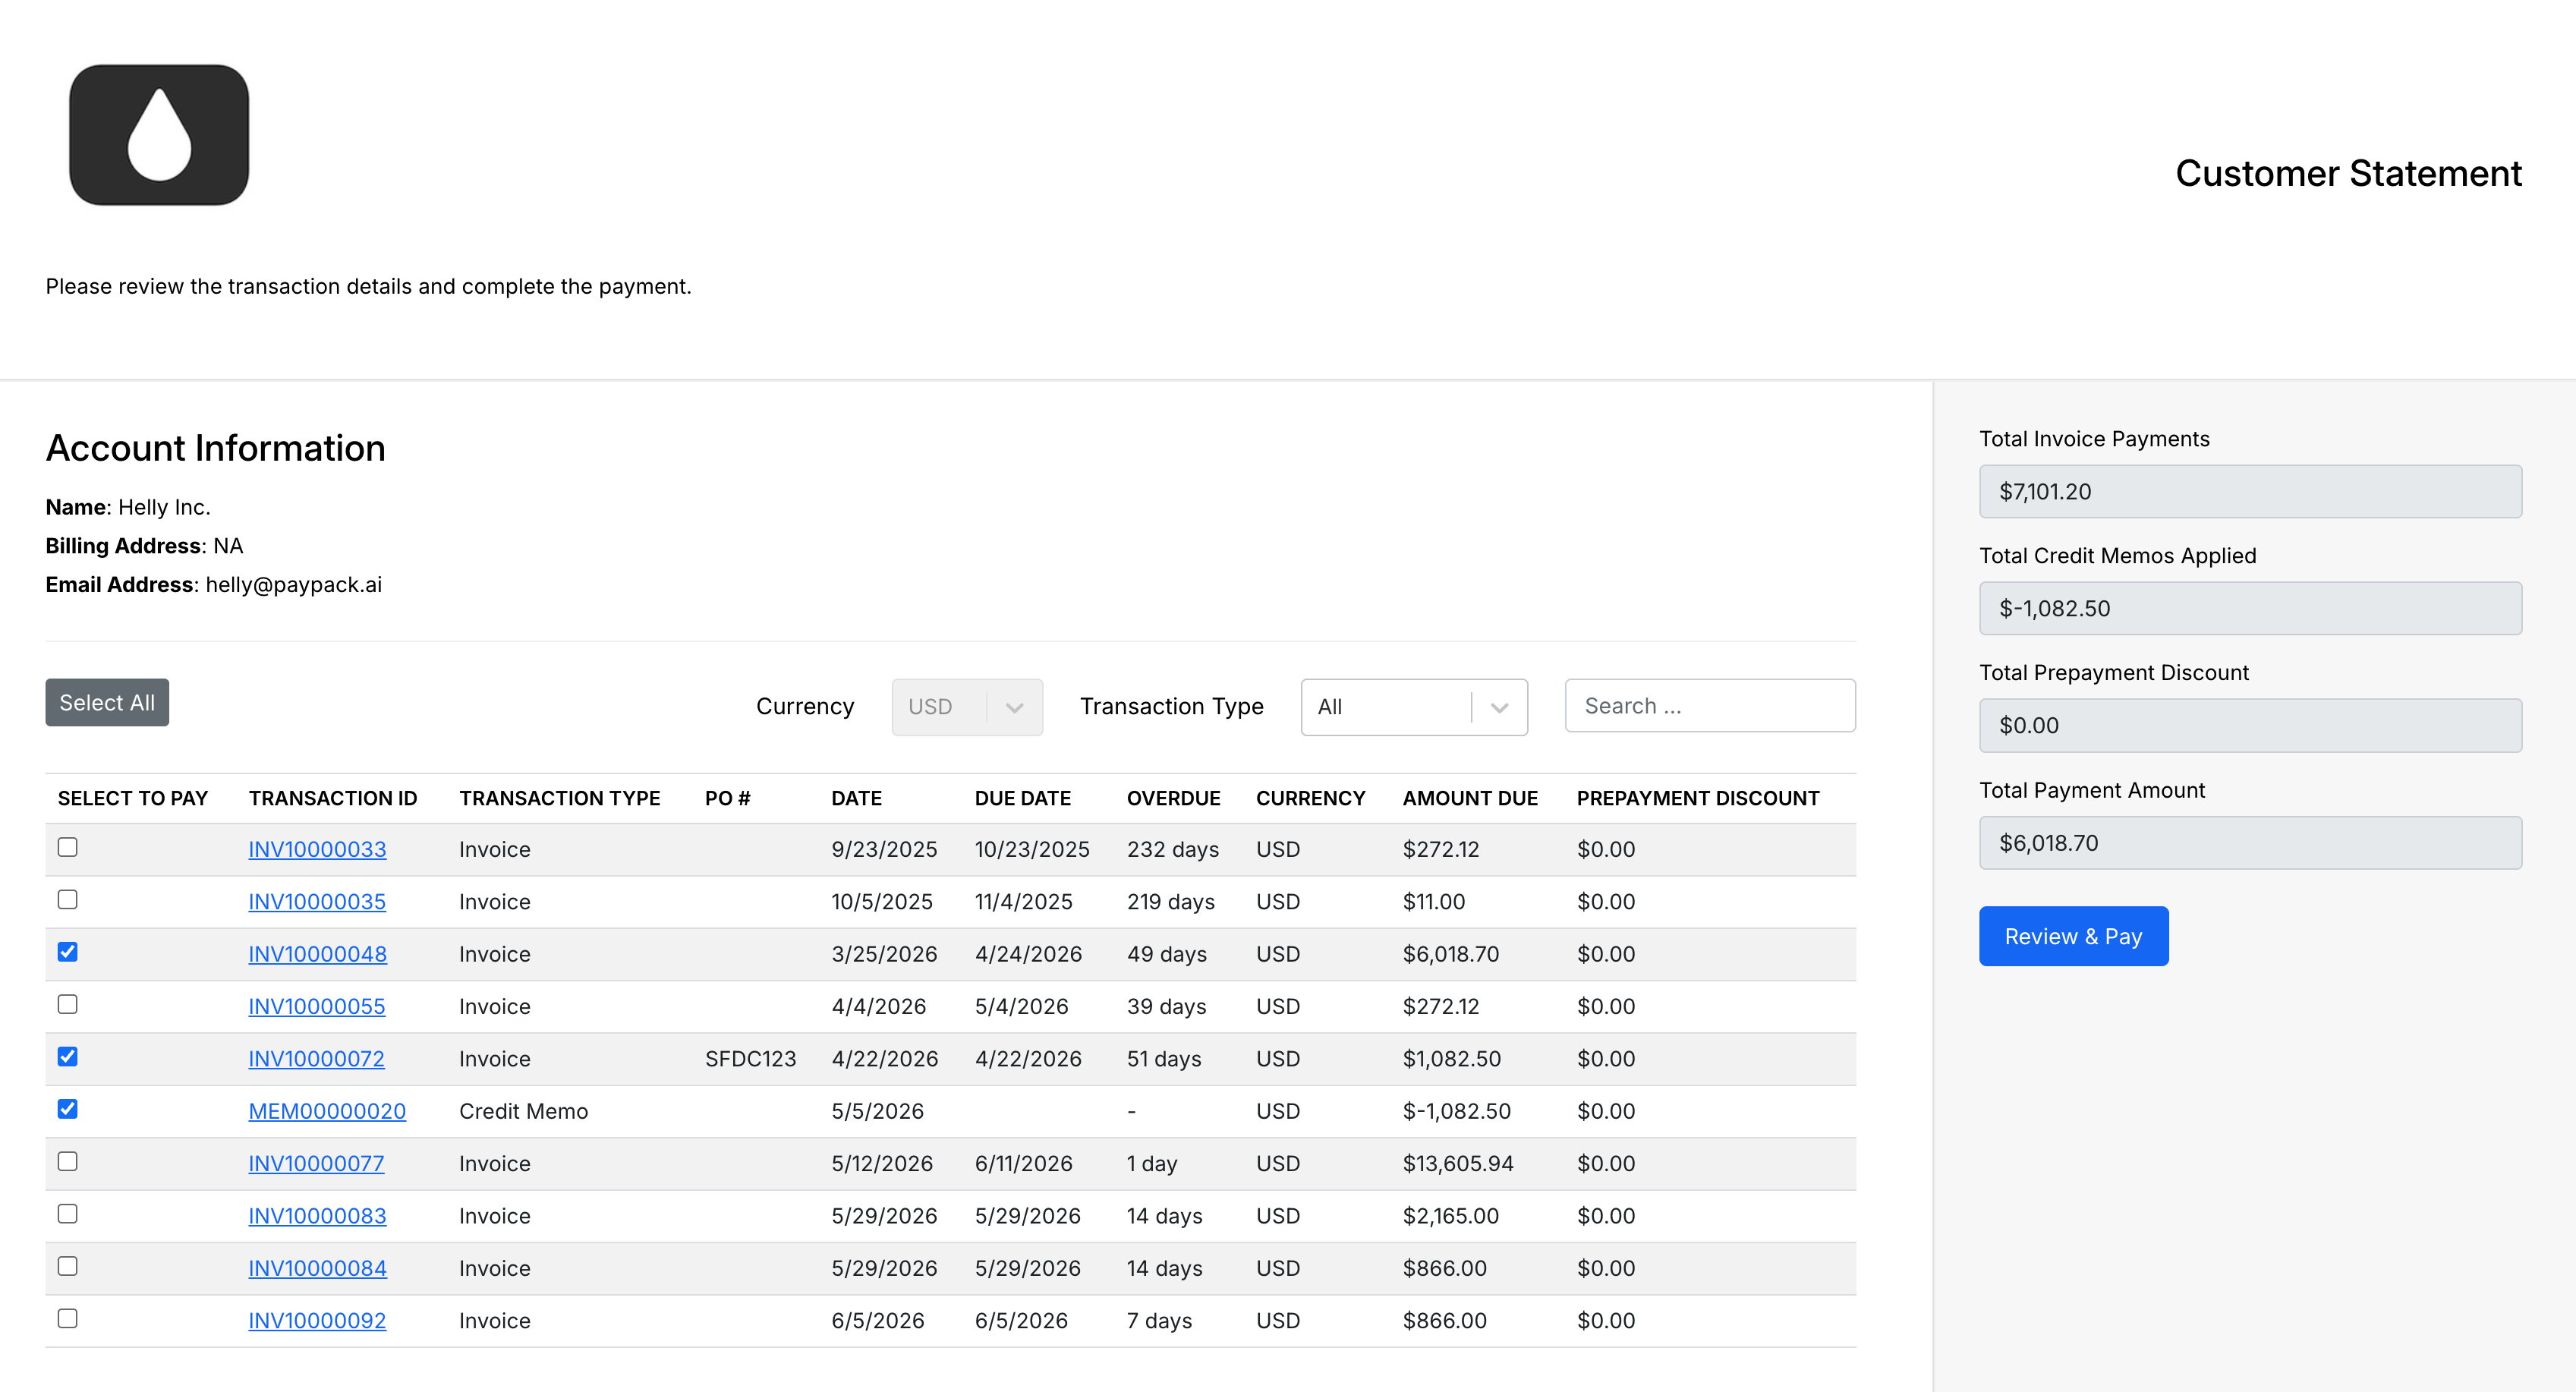Open the INV10000084 invoice link

coord(317,1268)
